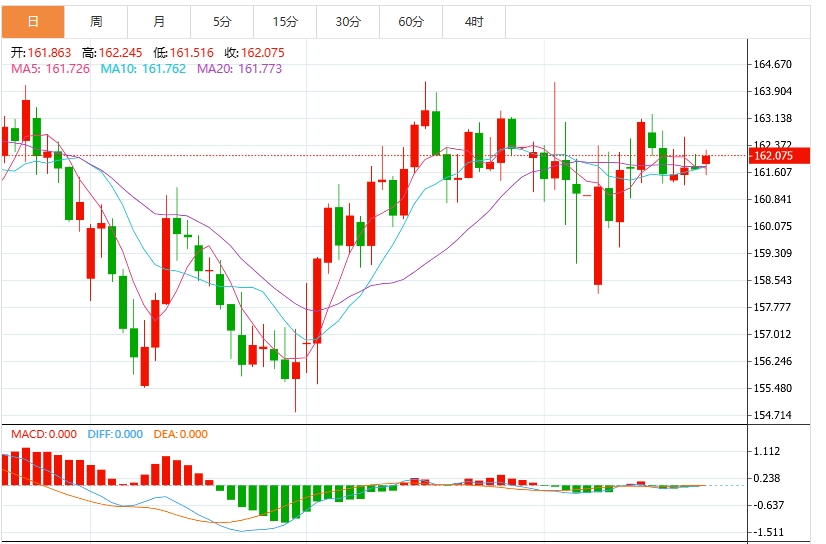Screen dimensions: 826x544
Task: Click the 164.670 price axis label
Action: (772, 64)
